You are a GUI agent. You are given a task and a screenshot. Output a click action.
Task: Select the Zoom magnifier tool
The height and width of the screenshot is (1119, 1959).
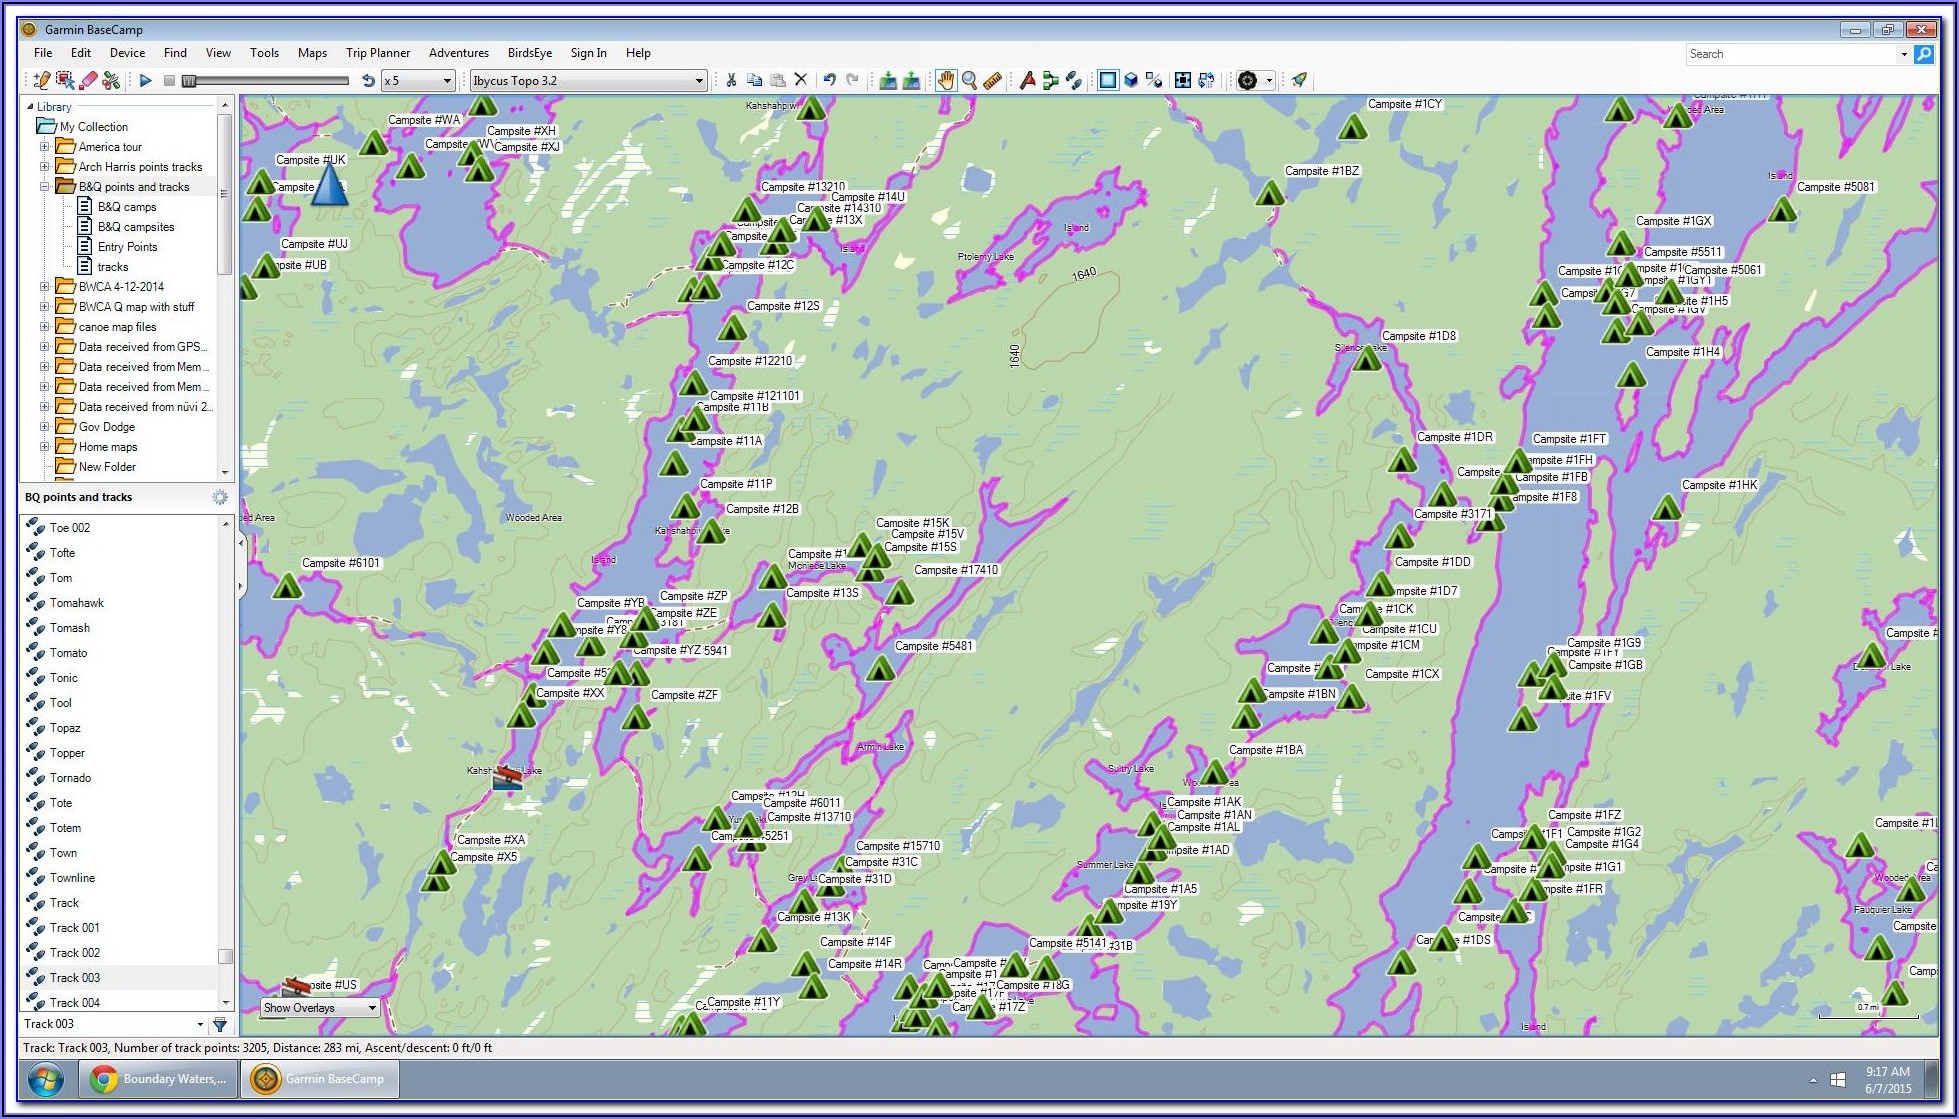(969, 81)
